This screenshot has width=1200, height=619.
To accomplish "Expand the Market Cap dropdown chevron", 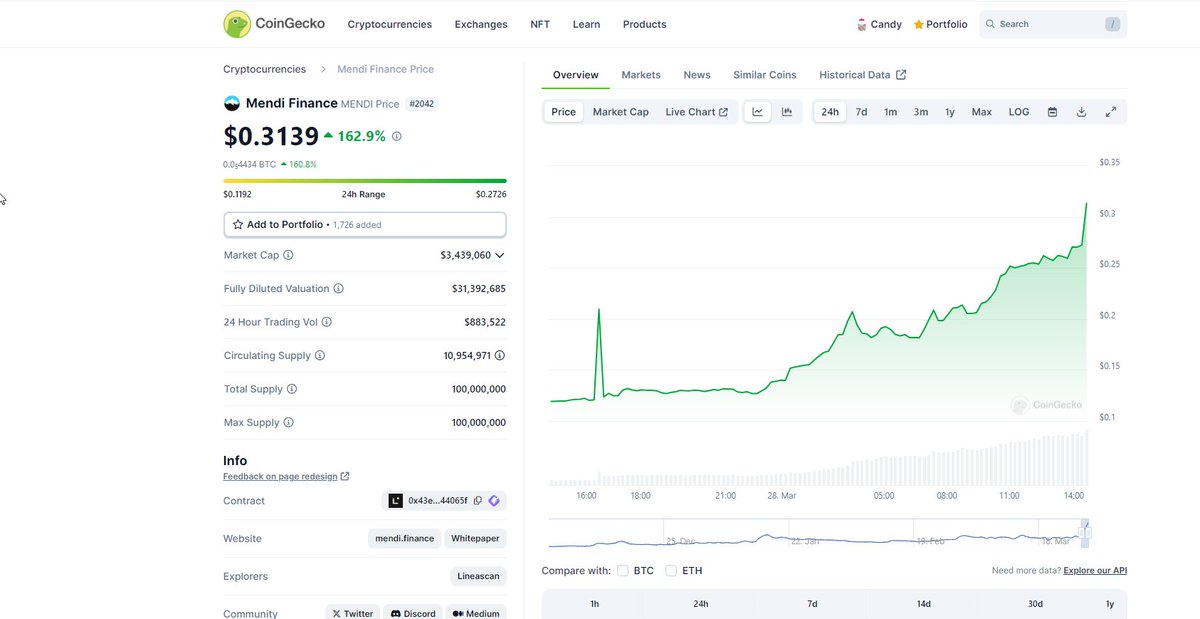I will tap(500, 255).
